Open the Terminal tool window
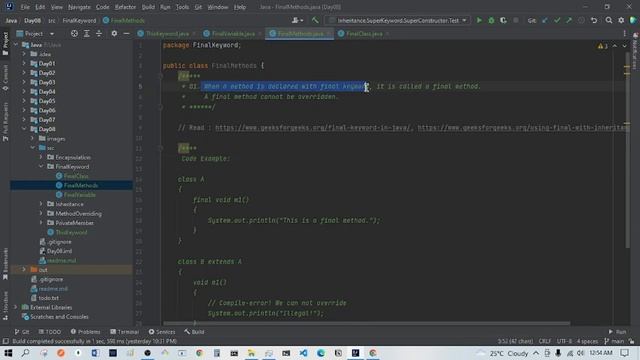 (x=124, y=332)
